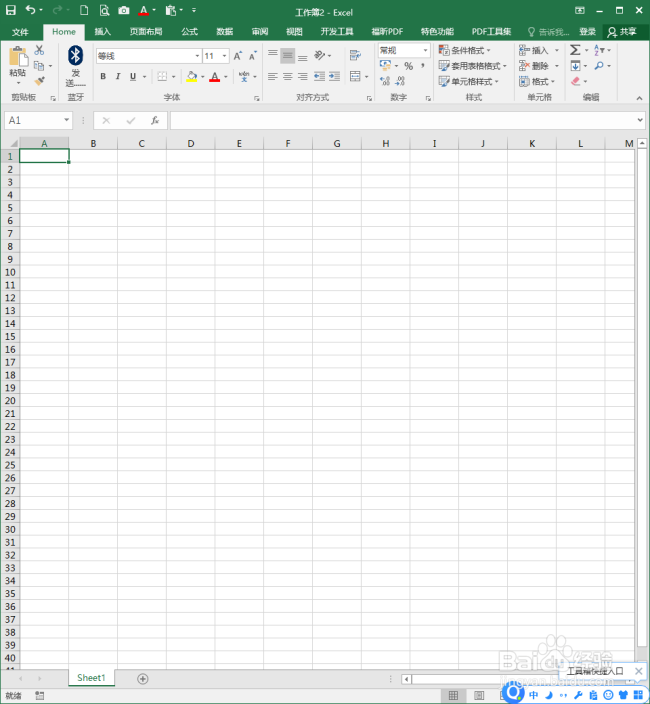The height and width of the screenshot is (704, 650).
Task: Open the File tab
Action: [20, 32]
